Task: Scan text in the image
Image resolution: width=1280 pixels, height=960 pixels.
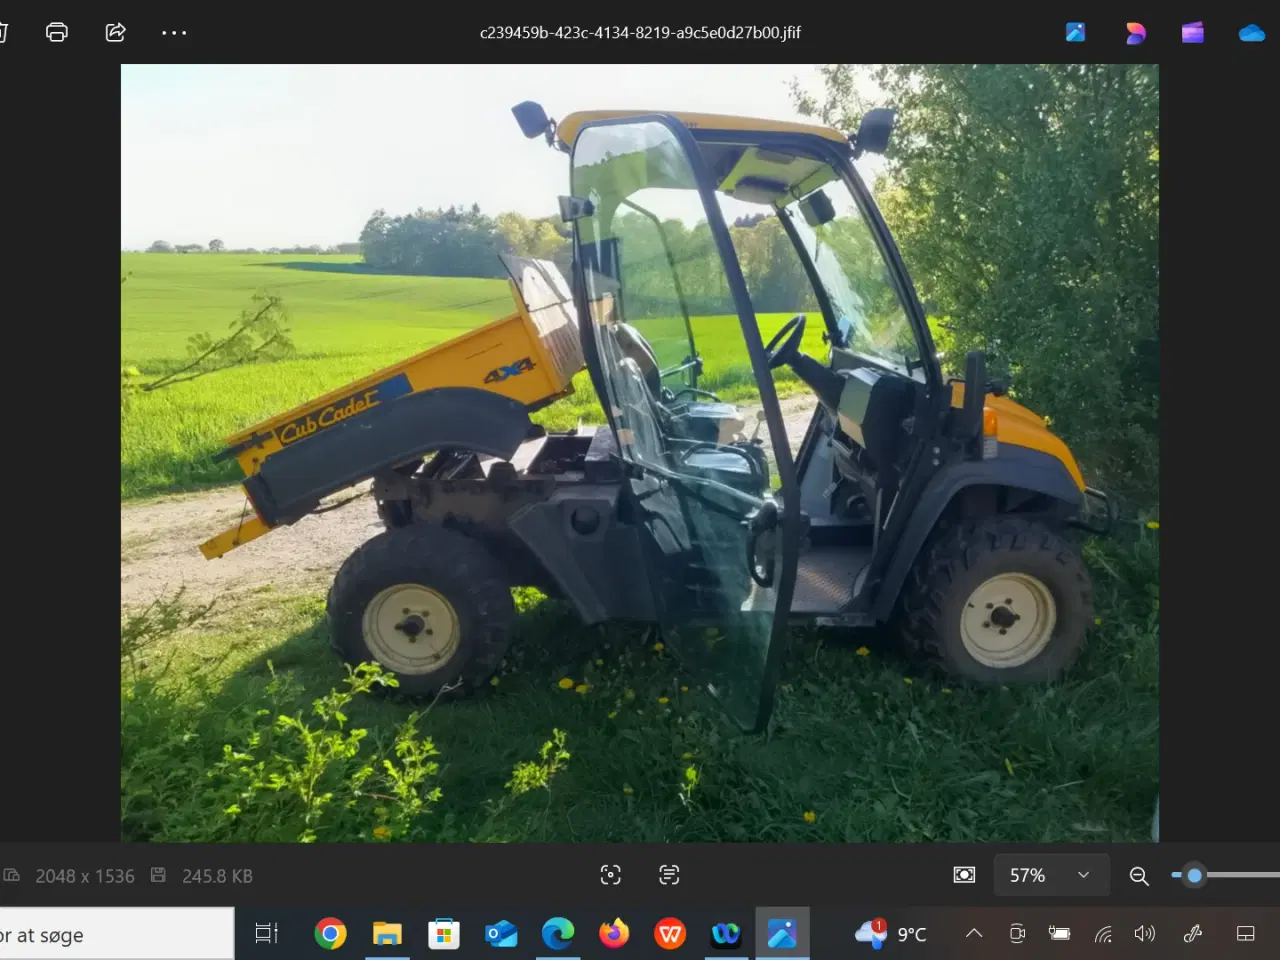Action: pos(669,875)
